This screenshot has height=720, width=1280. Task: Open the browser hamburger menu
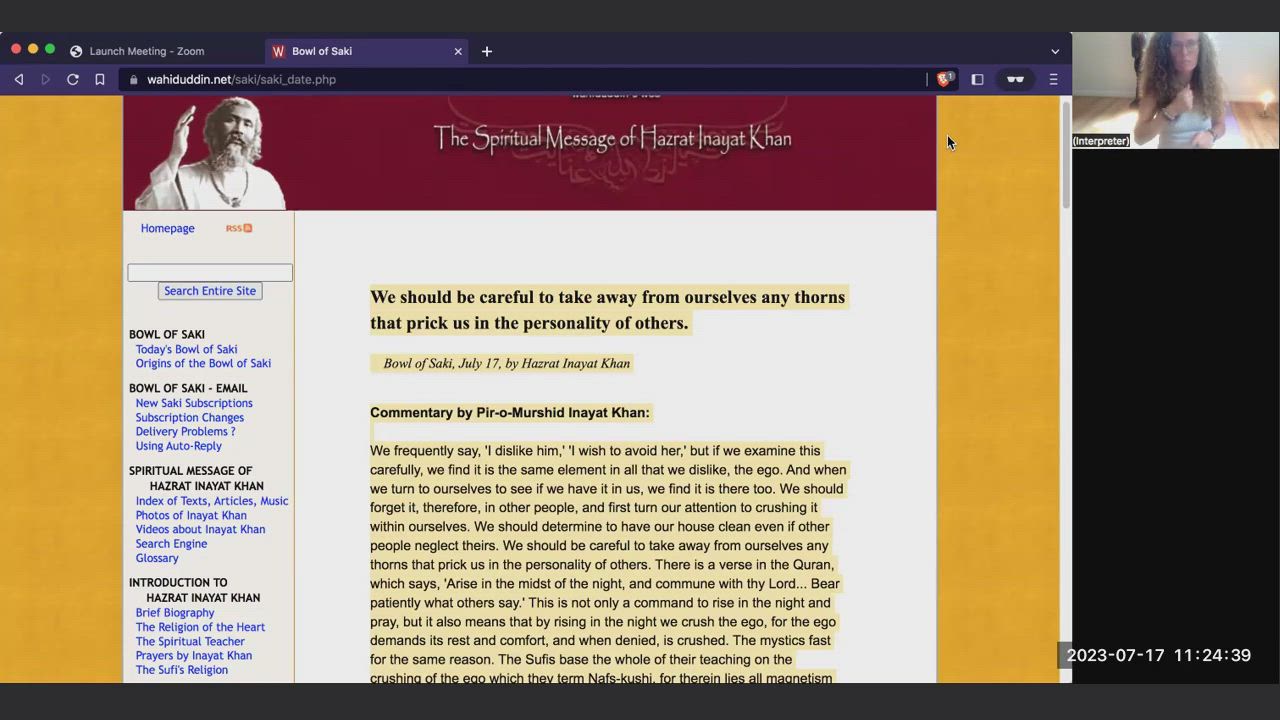click(1053, 80)
